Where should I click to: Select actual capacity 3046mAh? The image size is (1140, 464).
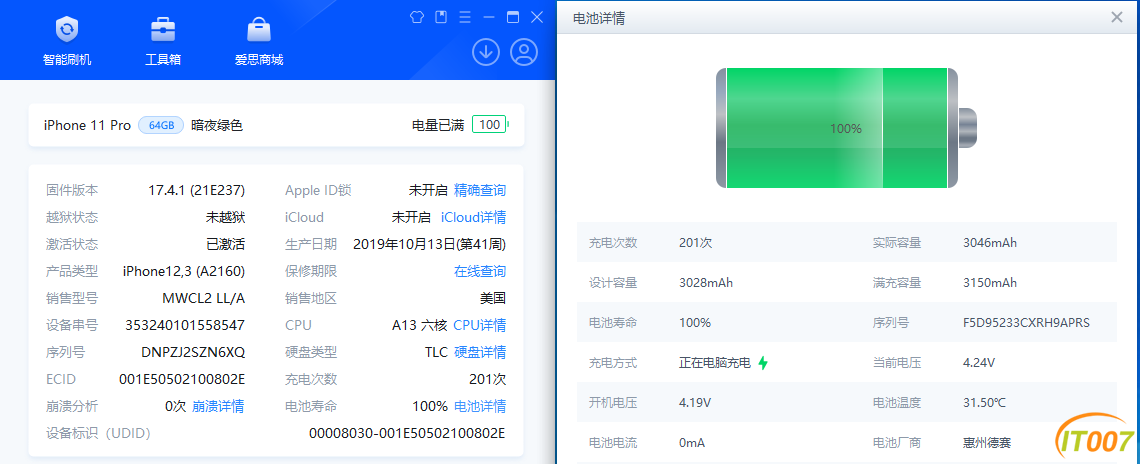pos(990,242)
